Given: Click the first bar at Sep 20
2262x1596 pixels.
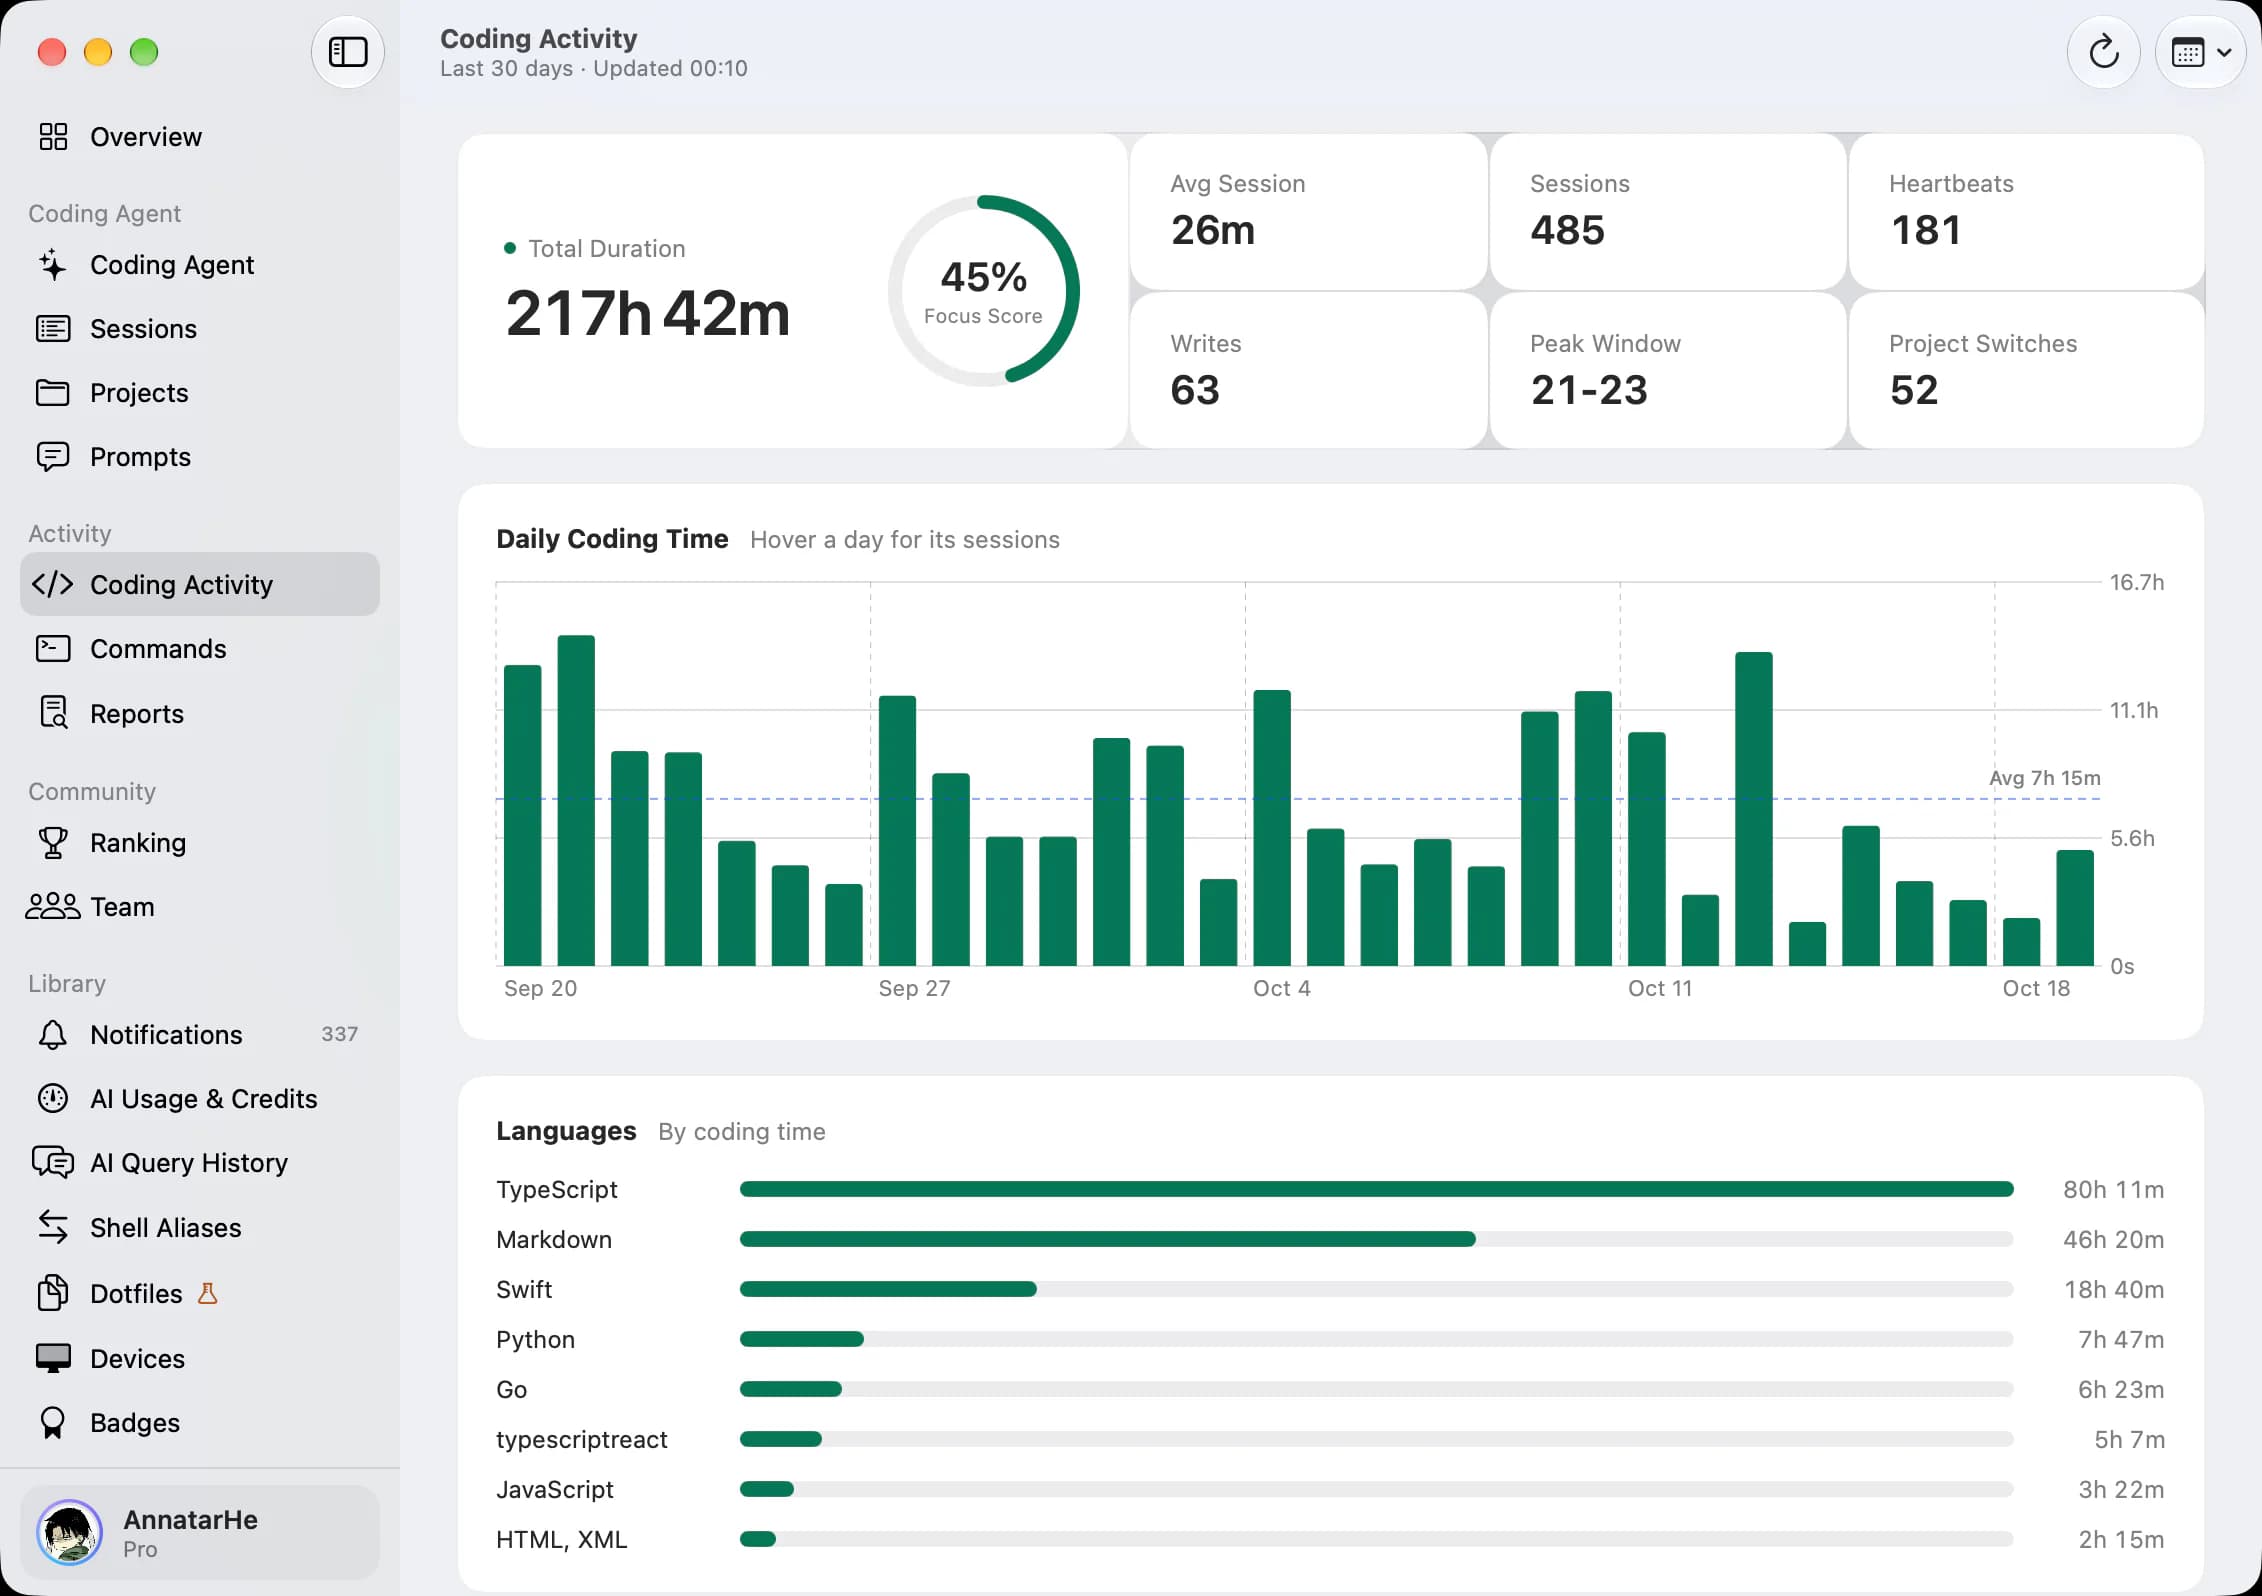Looking at the screenshot, I should point(522,815).
